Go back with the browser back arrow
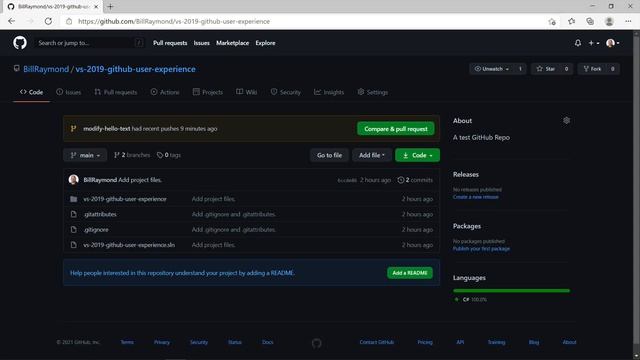 coord(11,21)
